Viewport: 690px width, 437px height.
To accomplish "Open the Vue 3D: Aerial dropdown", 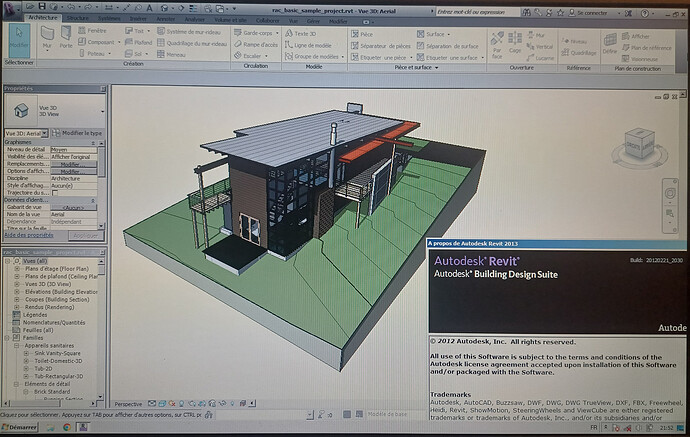I will (x=26, y=133).
